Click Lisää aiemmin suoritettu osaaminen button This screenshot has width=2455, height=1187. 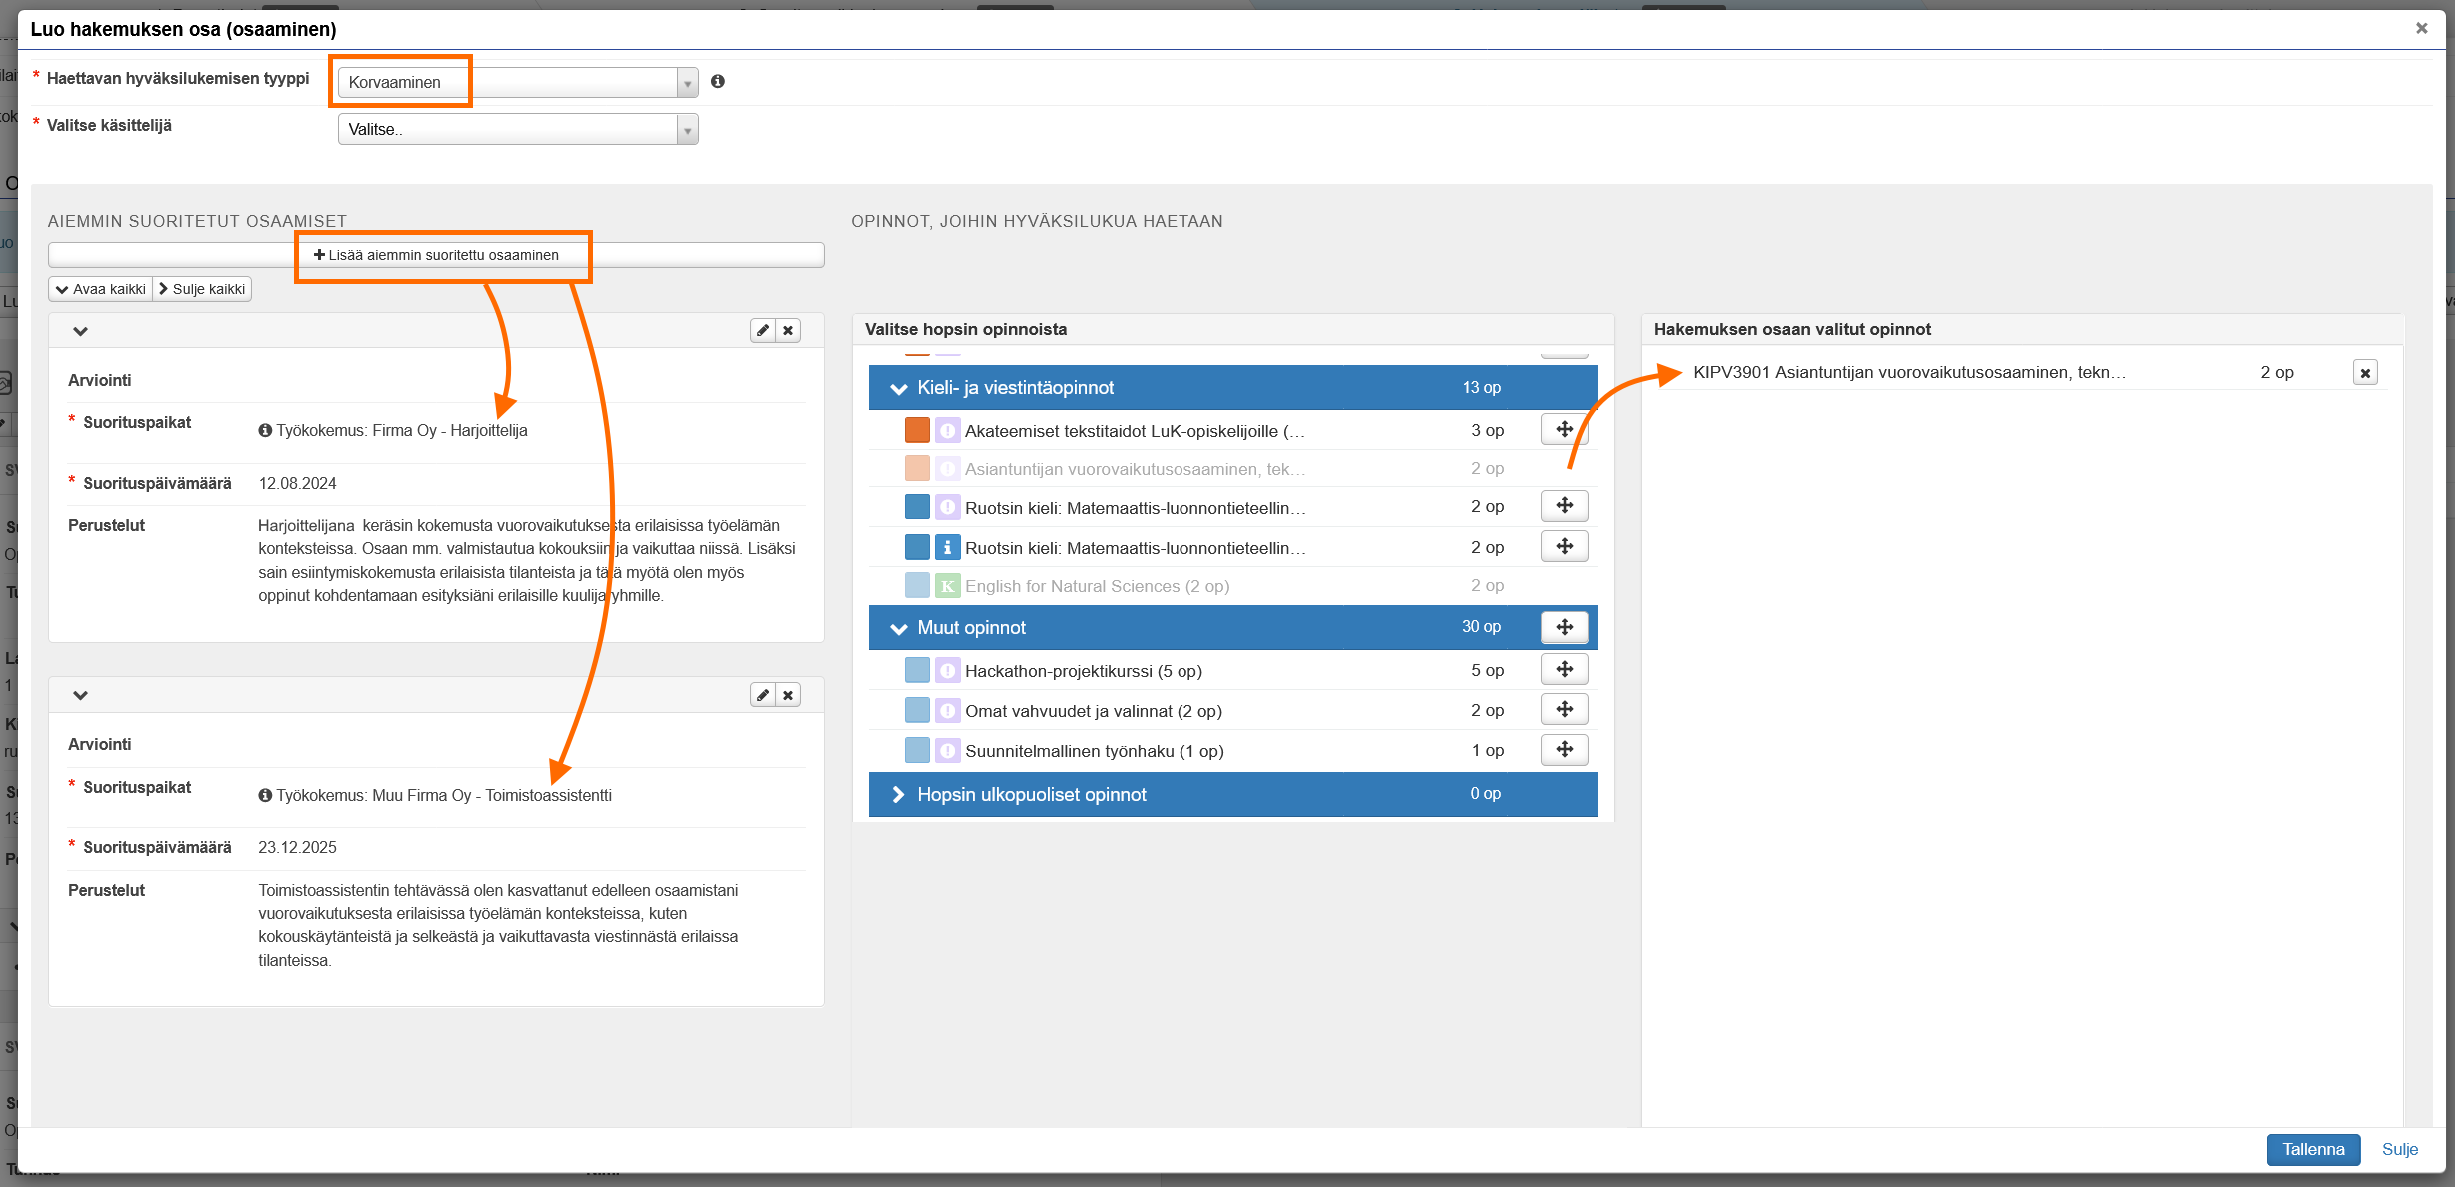click(x=436, y=255)
